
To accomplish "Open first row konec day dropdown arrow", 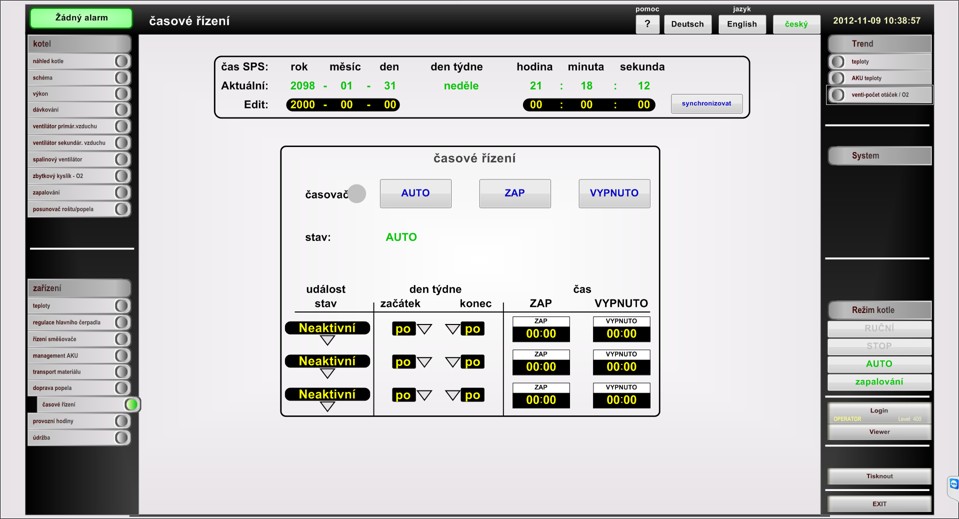I will 453,329.
